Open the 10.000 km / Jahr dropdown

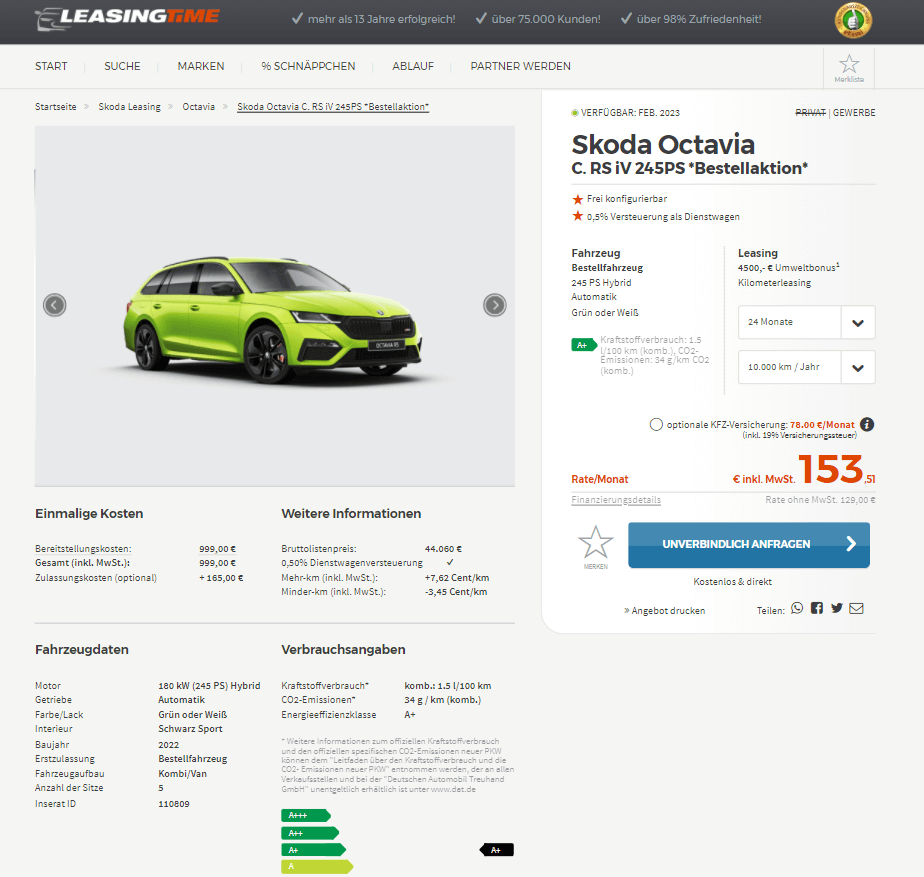click(x=807, y=367)
